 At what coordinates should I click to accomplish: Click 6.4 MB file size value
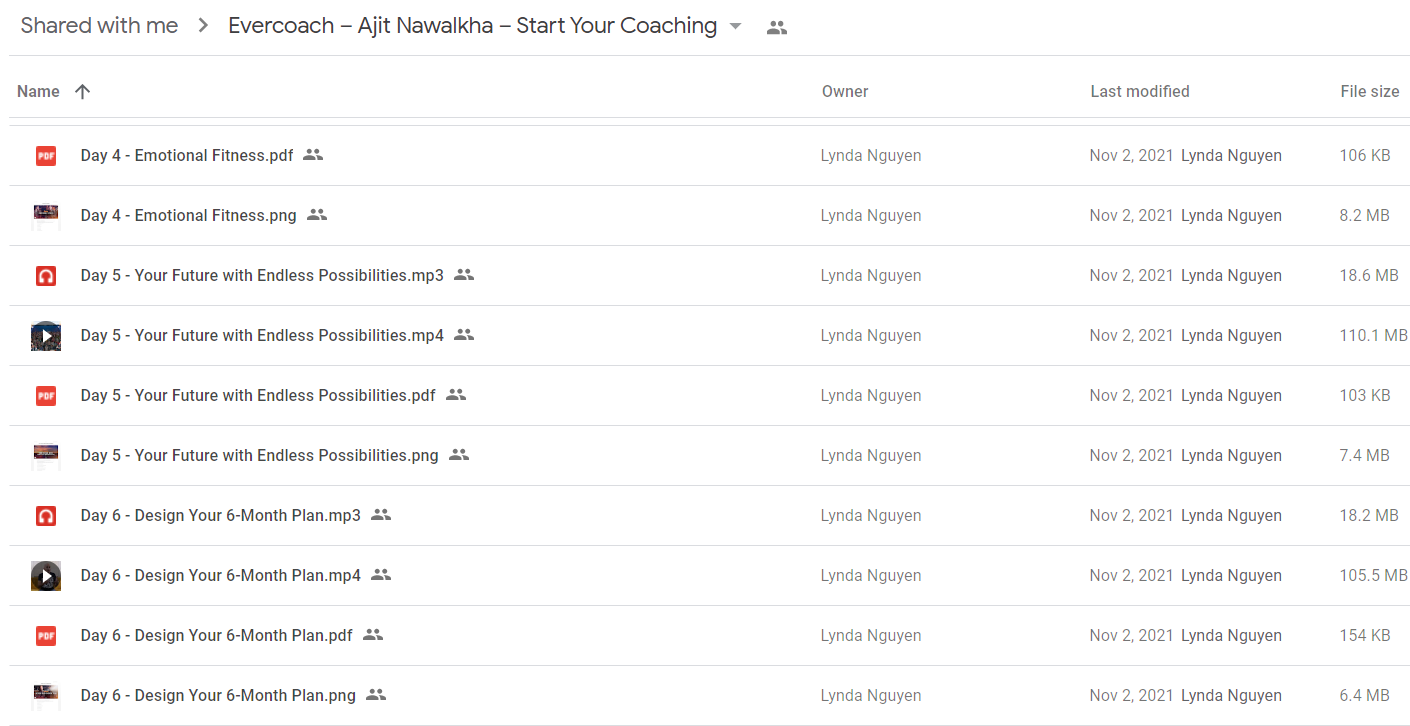pyautogui.click(x=1365, y=695)
